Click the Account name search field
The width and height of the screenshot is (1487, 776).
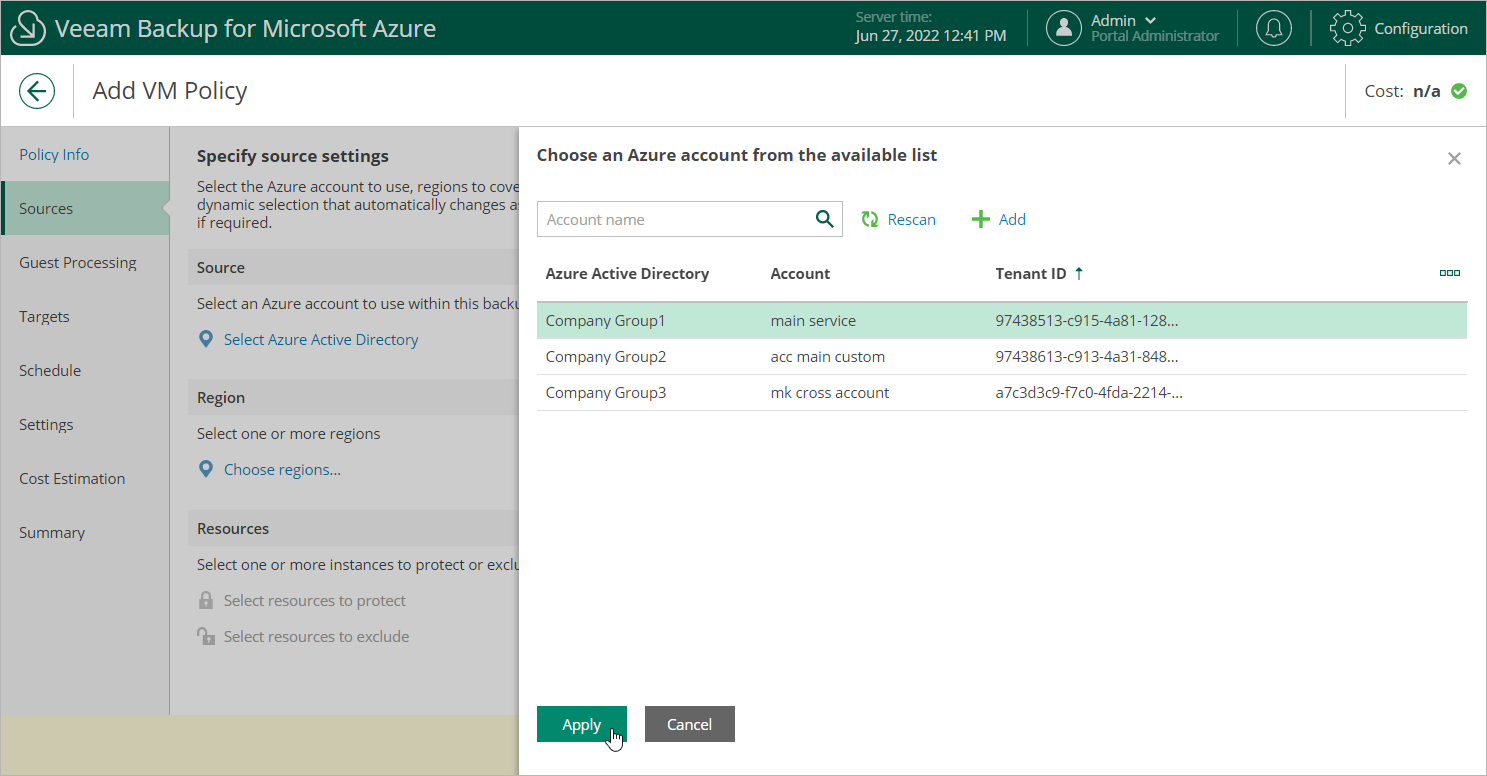[675, 220]
